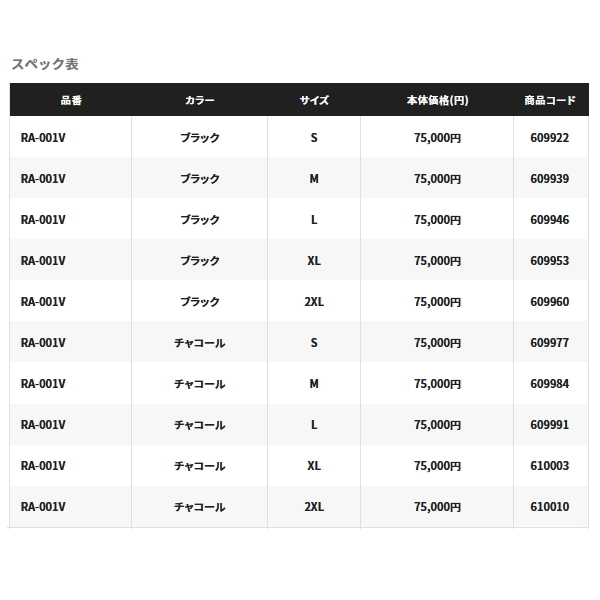The width and height of the screenshot is (600, 600).
Task: Click the 商品コード column header
Action: 549,101
